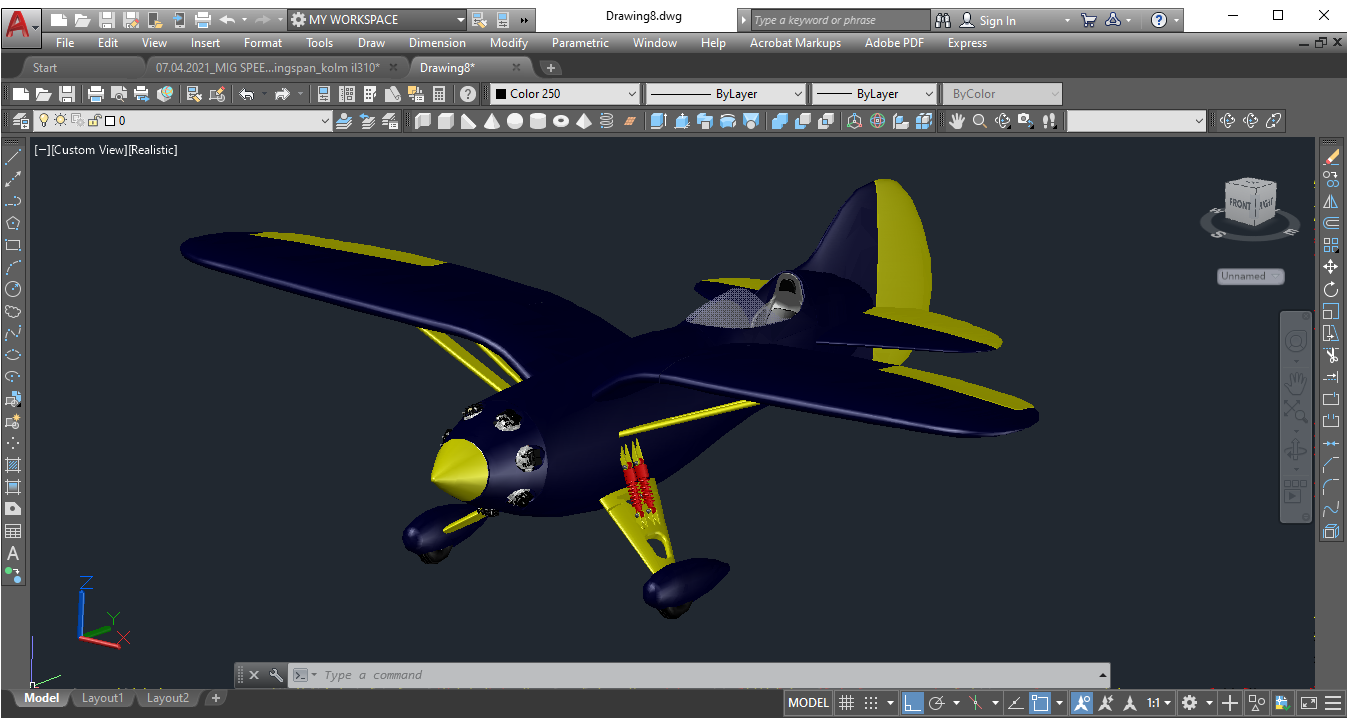Toggle layer 0 lock icon
Screen dimensions: 1348x719
pyautogui.click(x=94, y=121)
